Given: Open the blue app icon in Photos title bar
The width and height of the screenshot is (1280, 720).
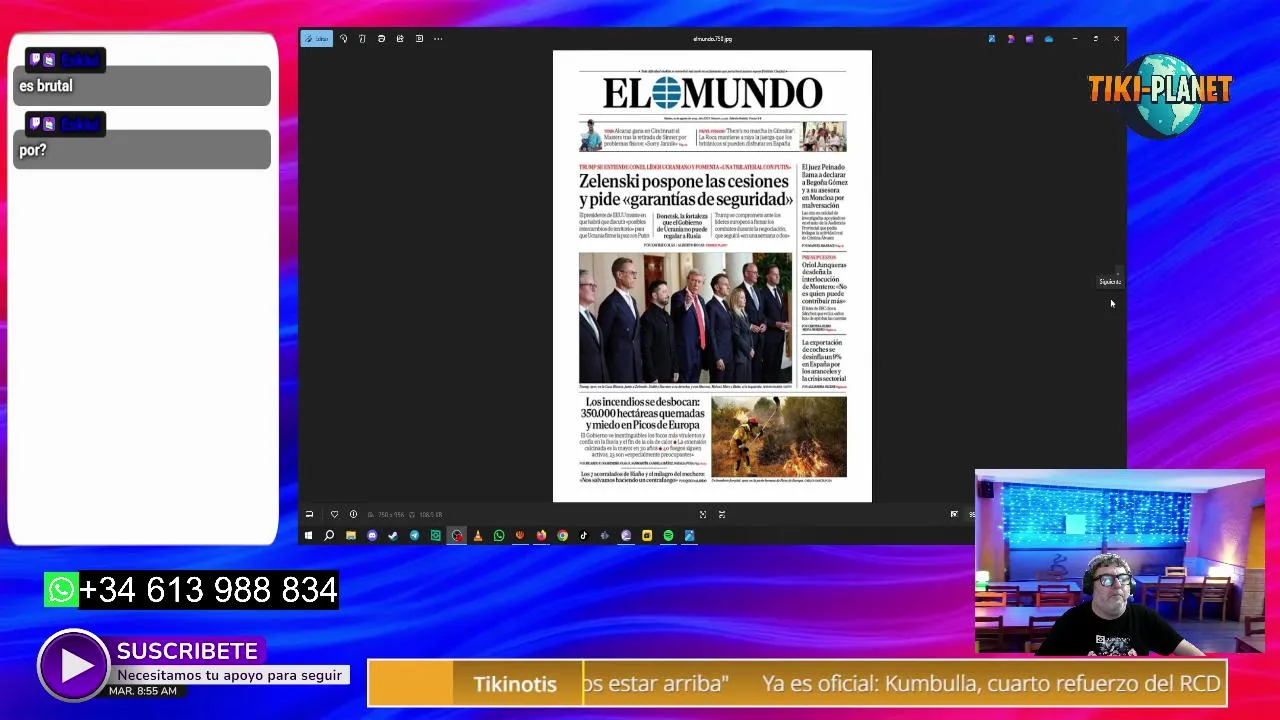Looking at the screenshot, I should click(x=991, y=39).
